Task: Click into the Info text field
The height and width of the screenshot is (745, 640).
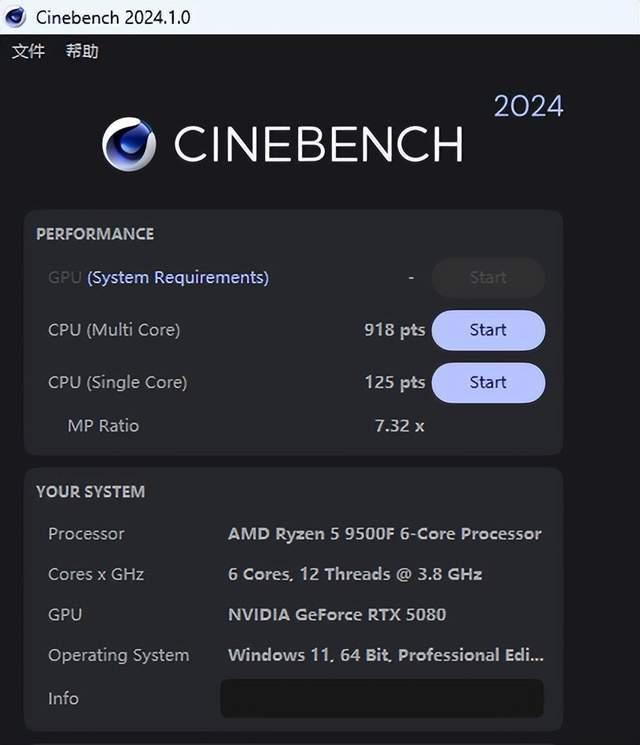Action: point(382,698)
